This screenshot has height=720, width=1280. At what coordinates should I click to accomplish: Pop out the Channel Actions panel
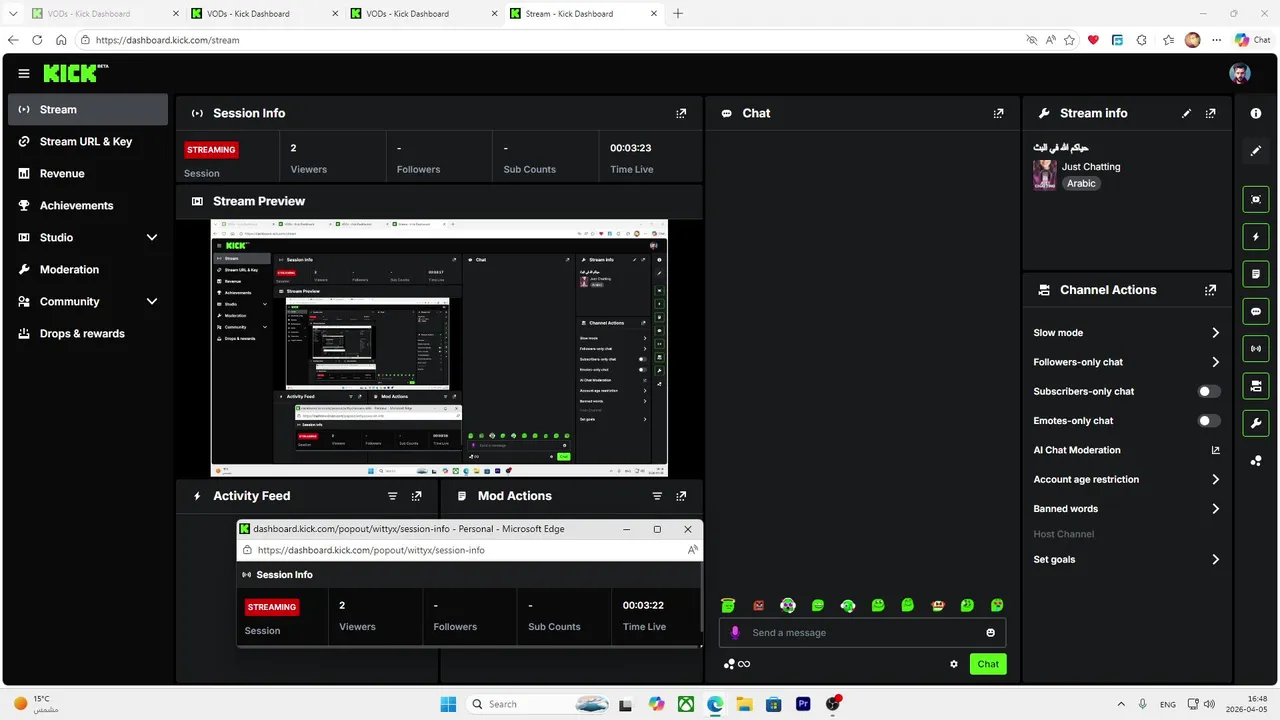[1211, 290]
